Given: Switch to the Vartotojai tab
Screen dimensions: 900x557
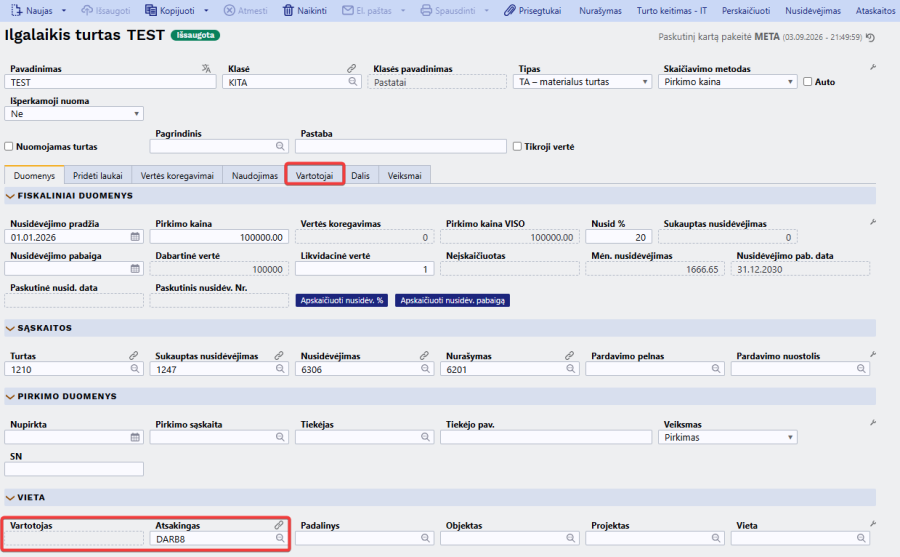Looking at the screenshot, I should (315, 175).
